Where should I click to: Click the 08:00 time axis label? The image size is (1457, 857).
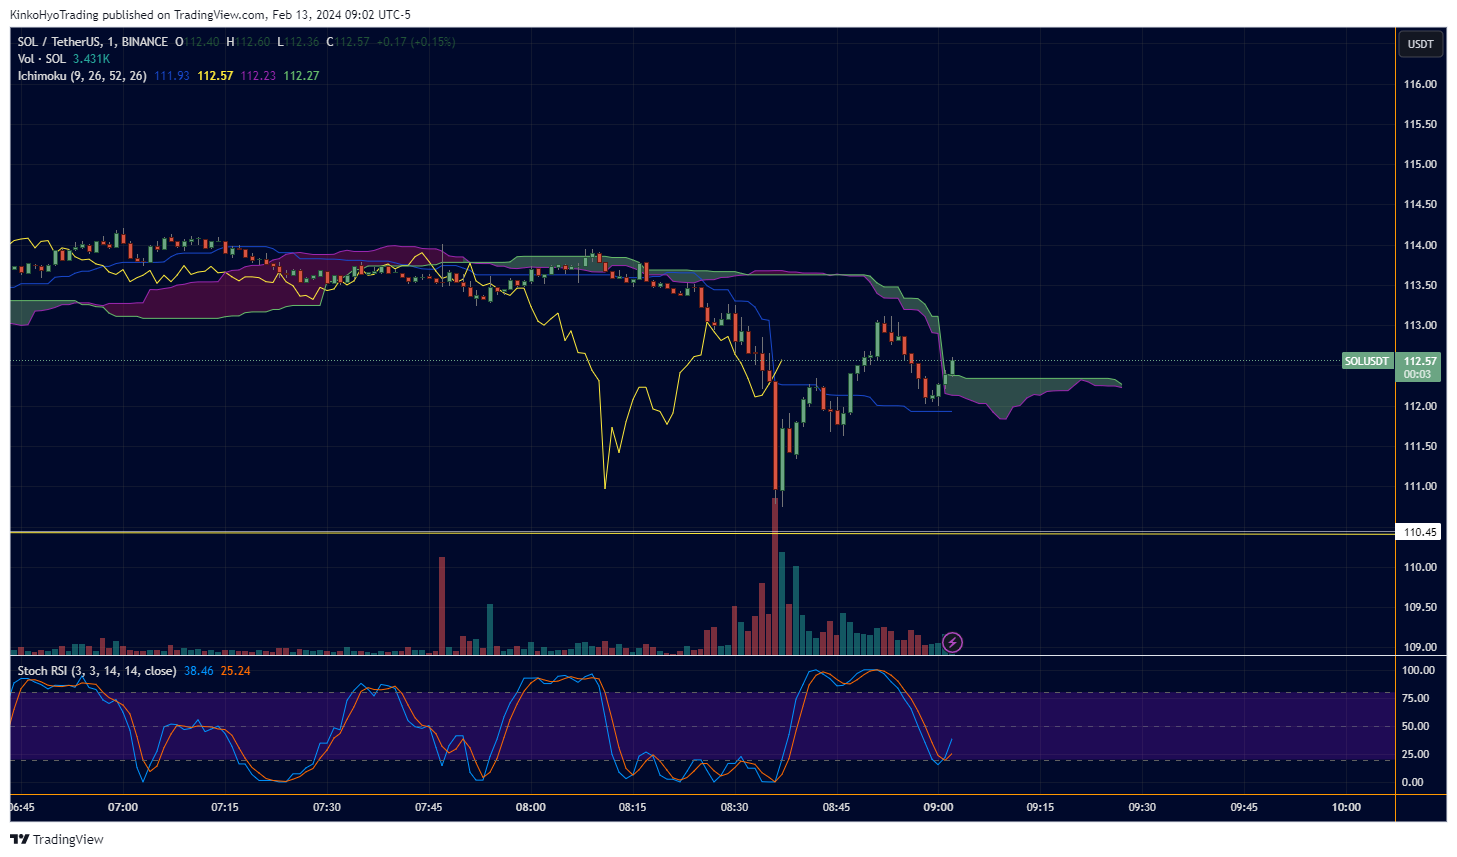pos(530,807)
